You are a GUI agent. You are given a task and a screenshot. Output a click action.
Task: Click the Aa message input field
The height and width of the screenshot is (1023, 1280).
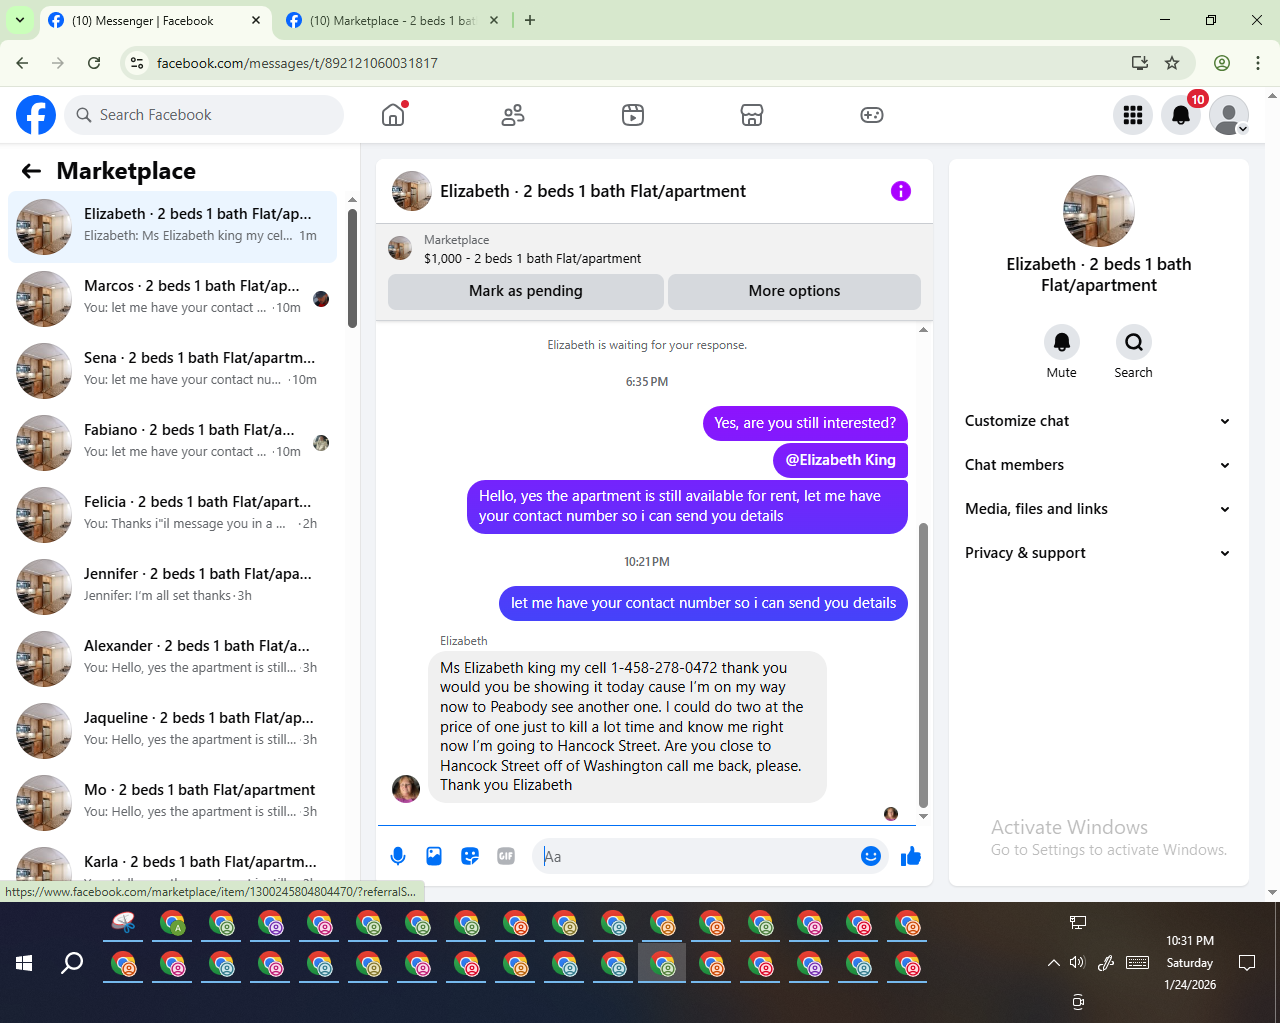pyautogui.click(x=698, y=856)
